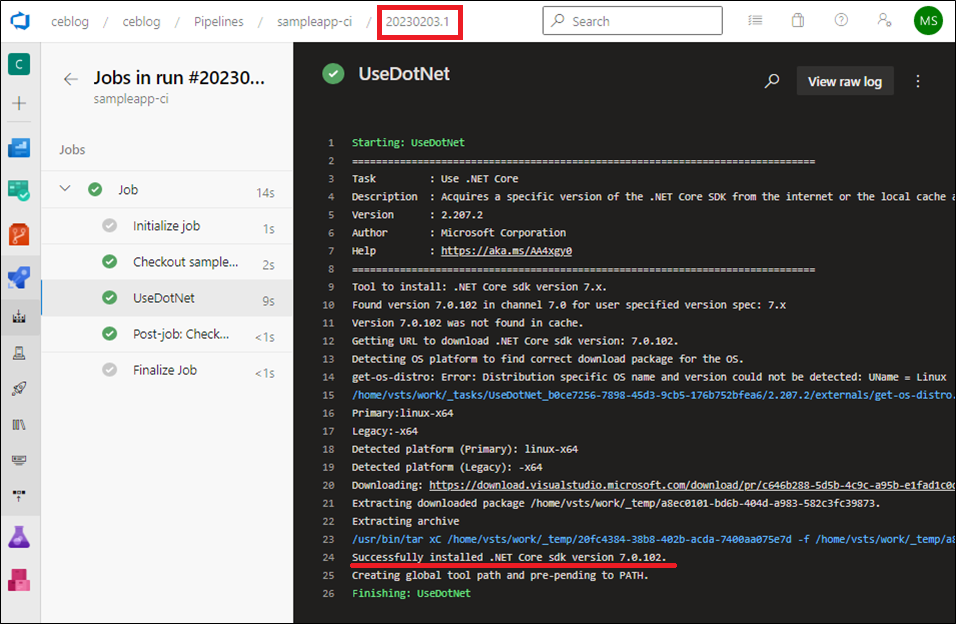Collapse the Job tree node

pyautogui.click(x=65, y=188)
